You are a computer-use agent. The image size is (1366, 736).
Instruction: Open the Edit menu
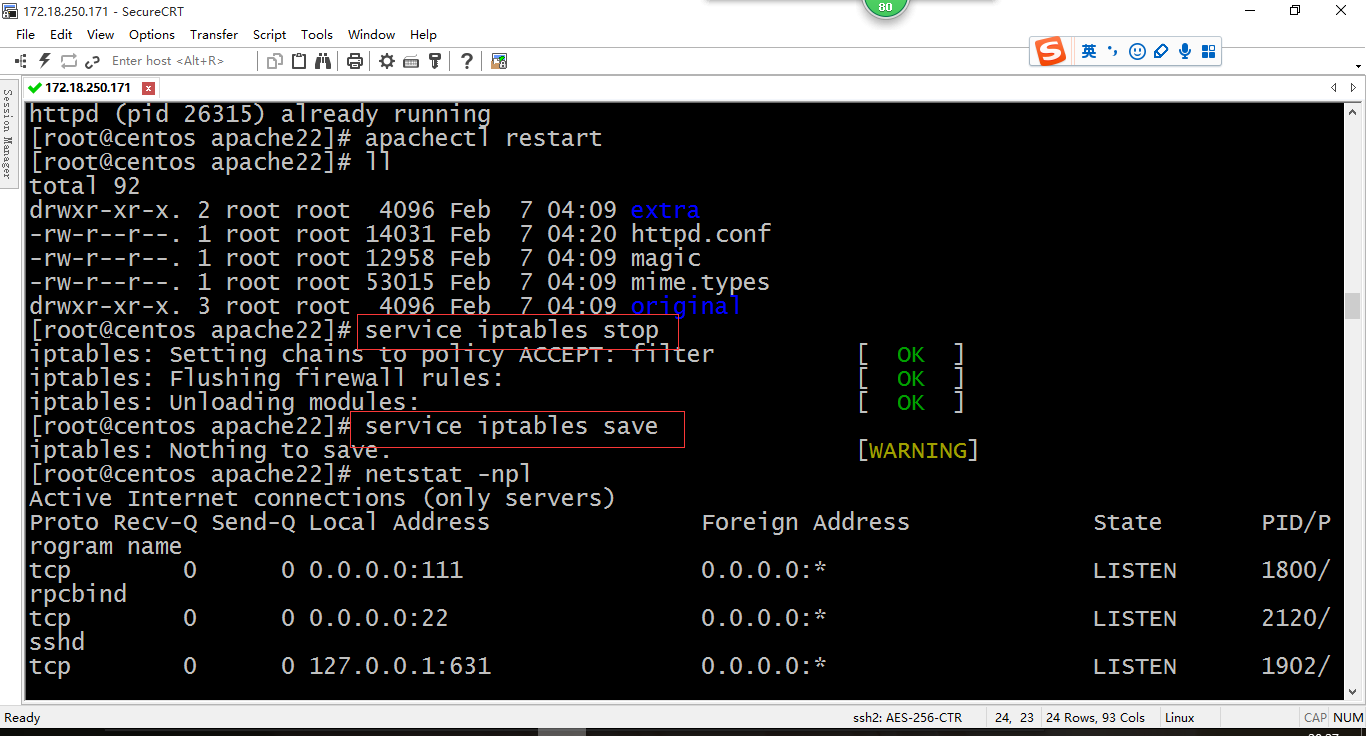(x=61, y=34)
